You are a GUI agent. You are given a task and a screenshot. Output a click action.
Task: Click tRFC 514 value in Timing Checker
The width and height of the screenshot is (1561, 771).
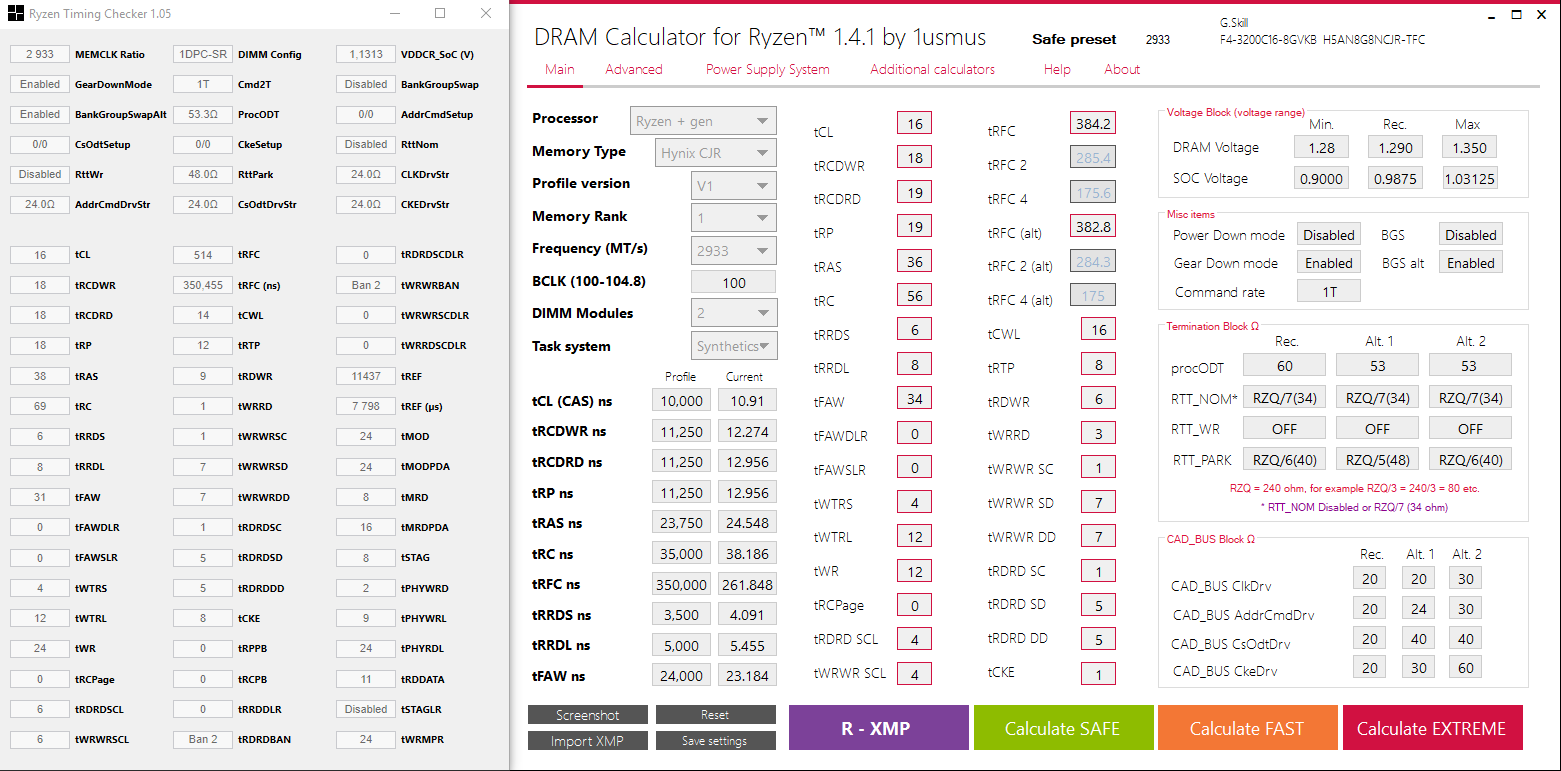[x=203, y=255]
